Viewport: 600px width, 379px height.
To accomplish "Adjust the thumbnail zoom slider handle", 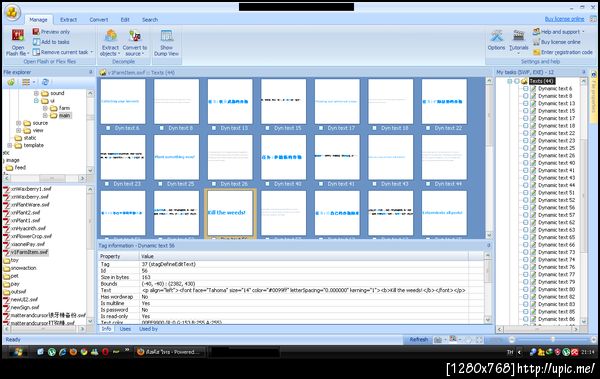I will point(553,340).
